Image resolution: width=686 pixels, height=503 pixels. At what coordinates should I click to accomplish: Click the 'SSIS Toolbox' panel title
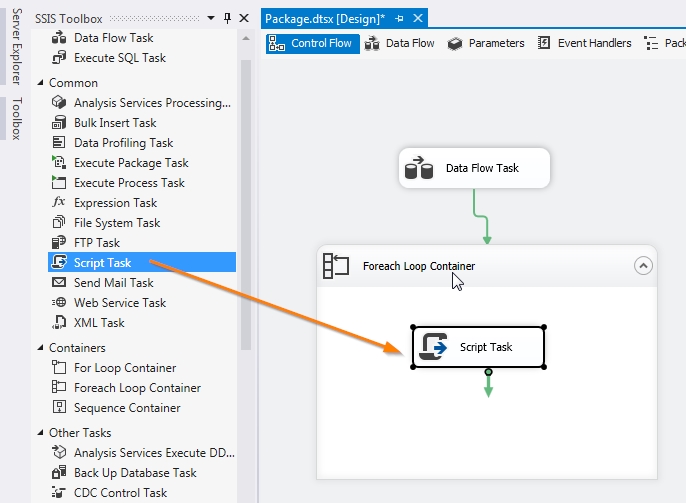tap(69, 19)
